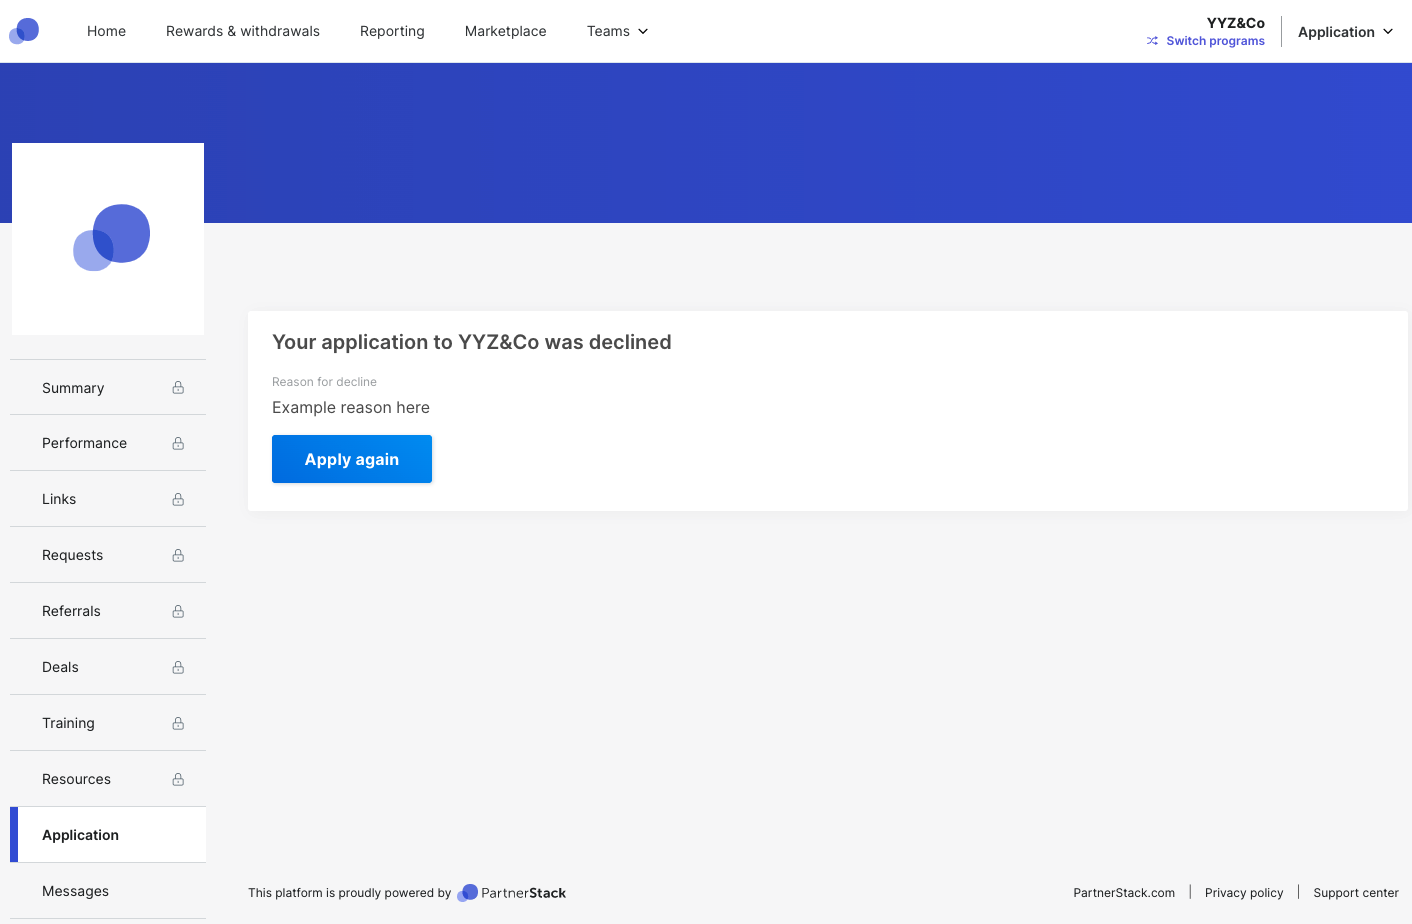Open the Reporting page
This screenshot has width=1412, height=924.
392,31
